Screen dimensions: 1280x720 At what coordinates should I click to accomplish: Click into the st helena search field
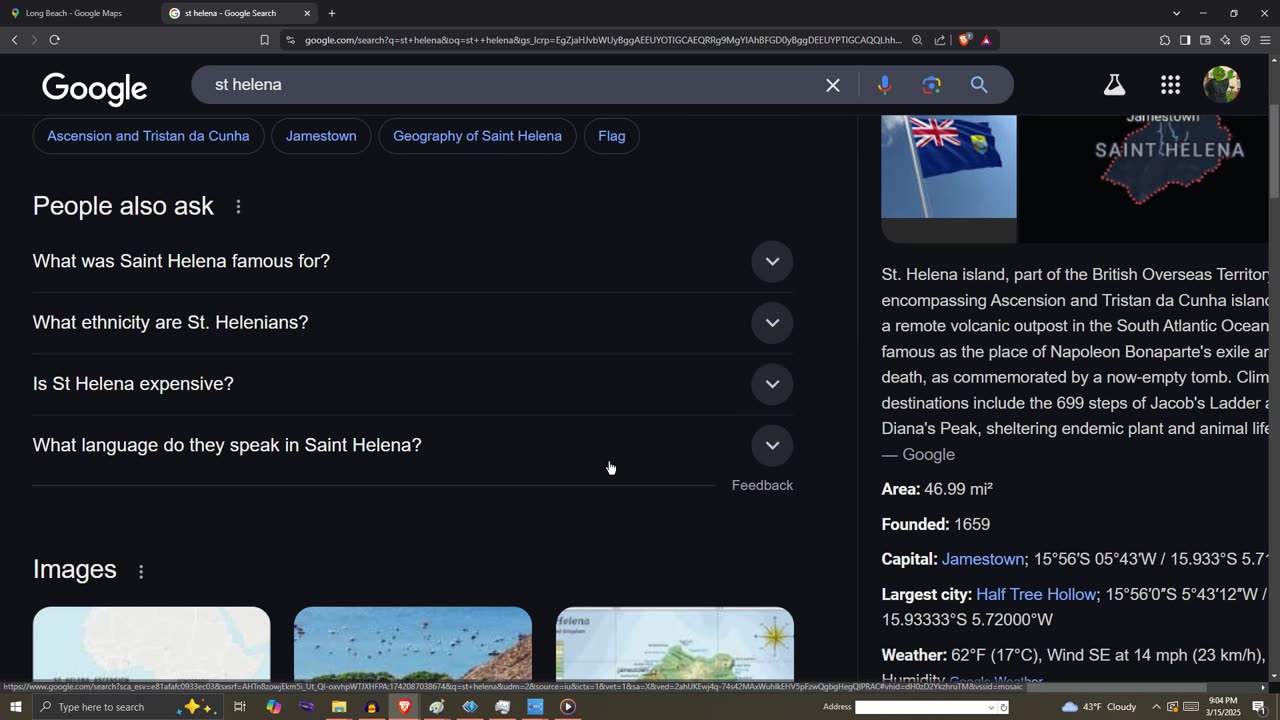[x=510, y=85]
